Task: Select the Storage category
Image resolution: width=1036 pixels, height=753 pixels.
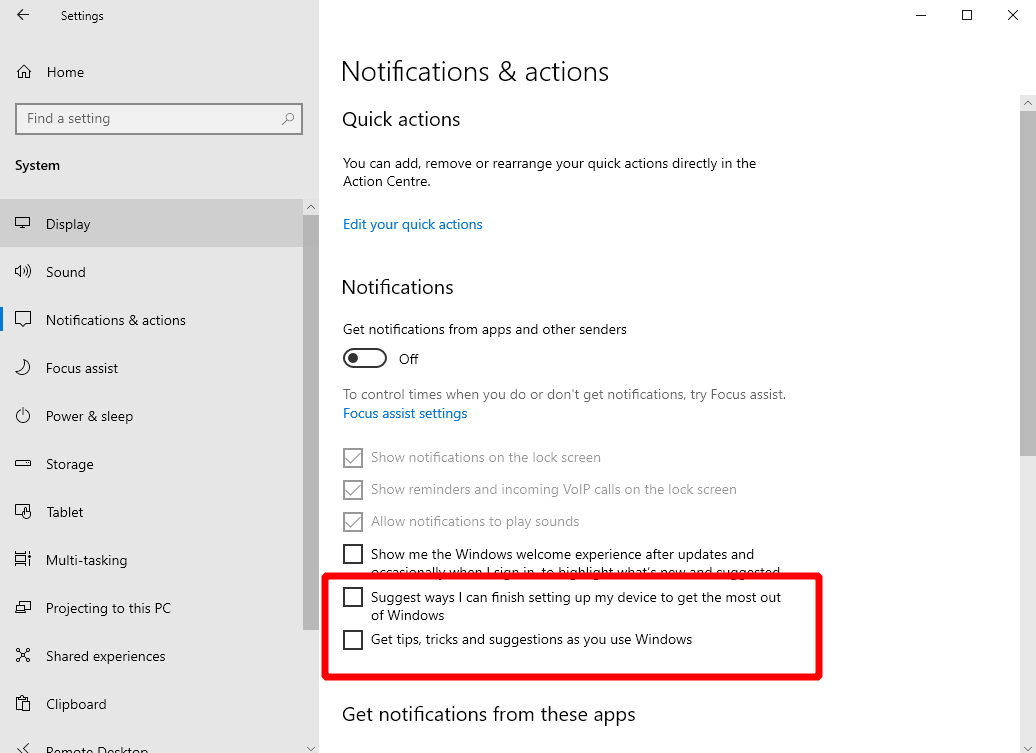Action: (x=151, y=464)
